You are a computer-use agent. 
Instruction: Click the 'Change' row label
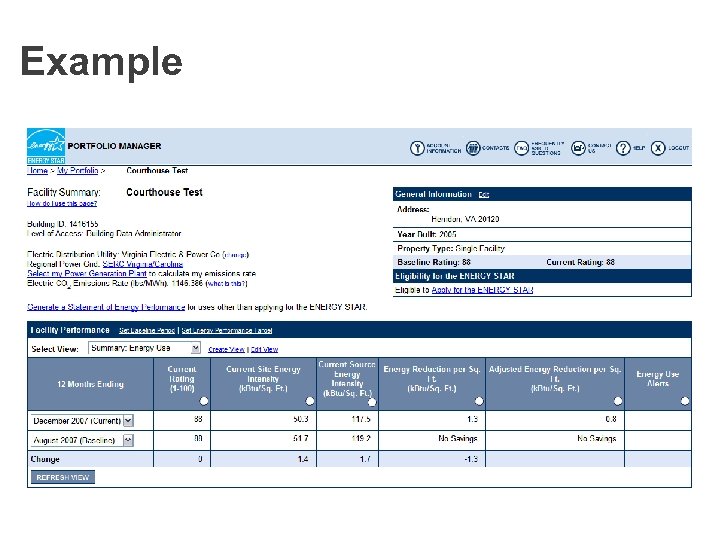coord(45,459)
